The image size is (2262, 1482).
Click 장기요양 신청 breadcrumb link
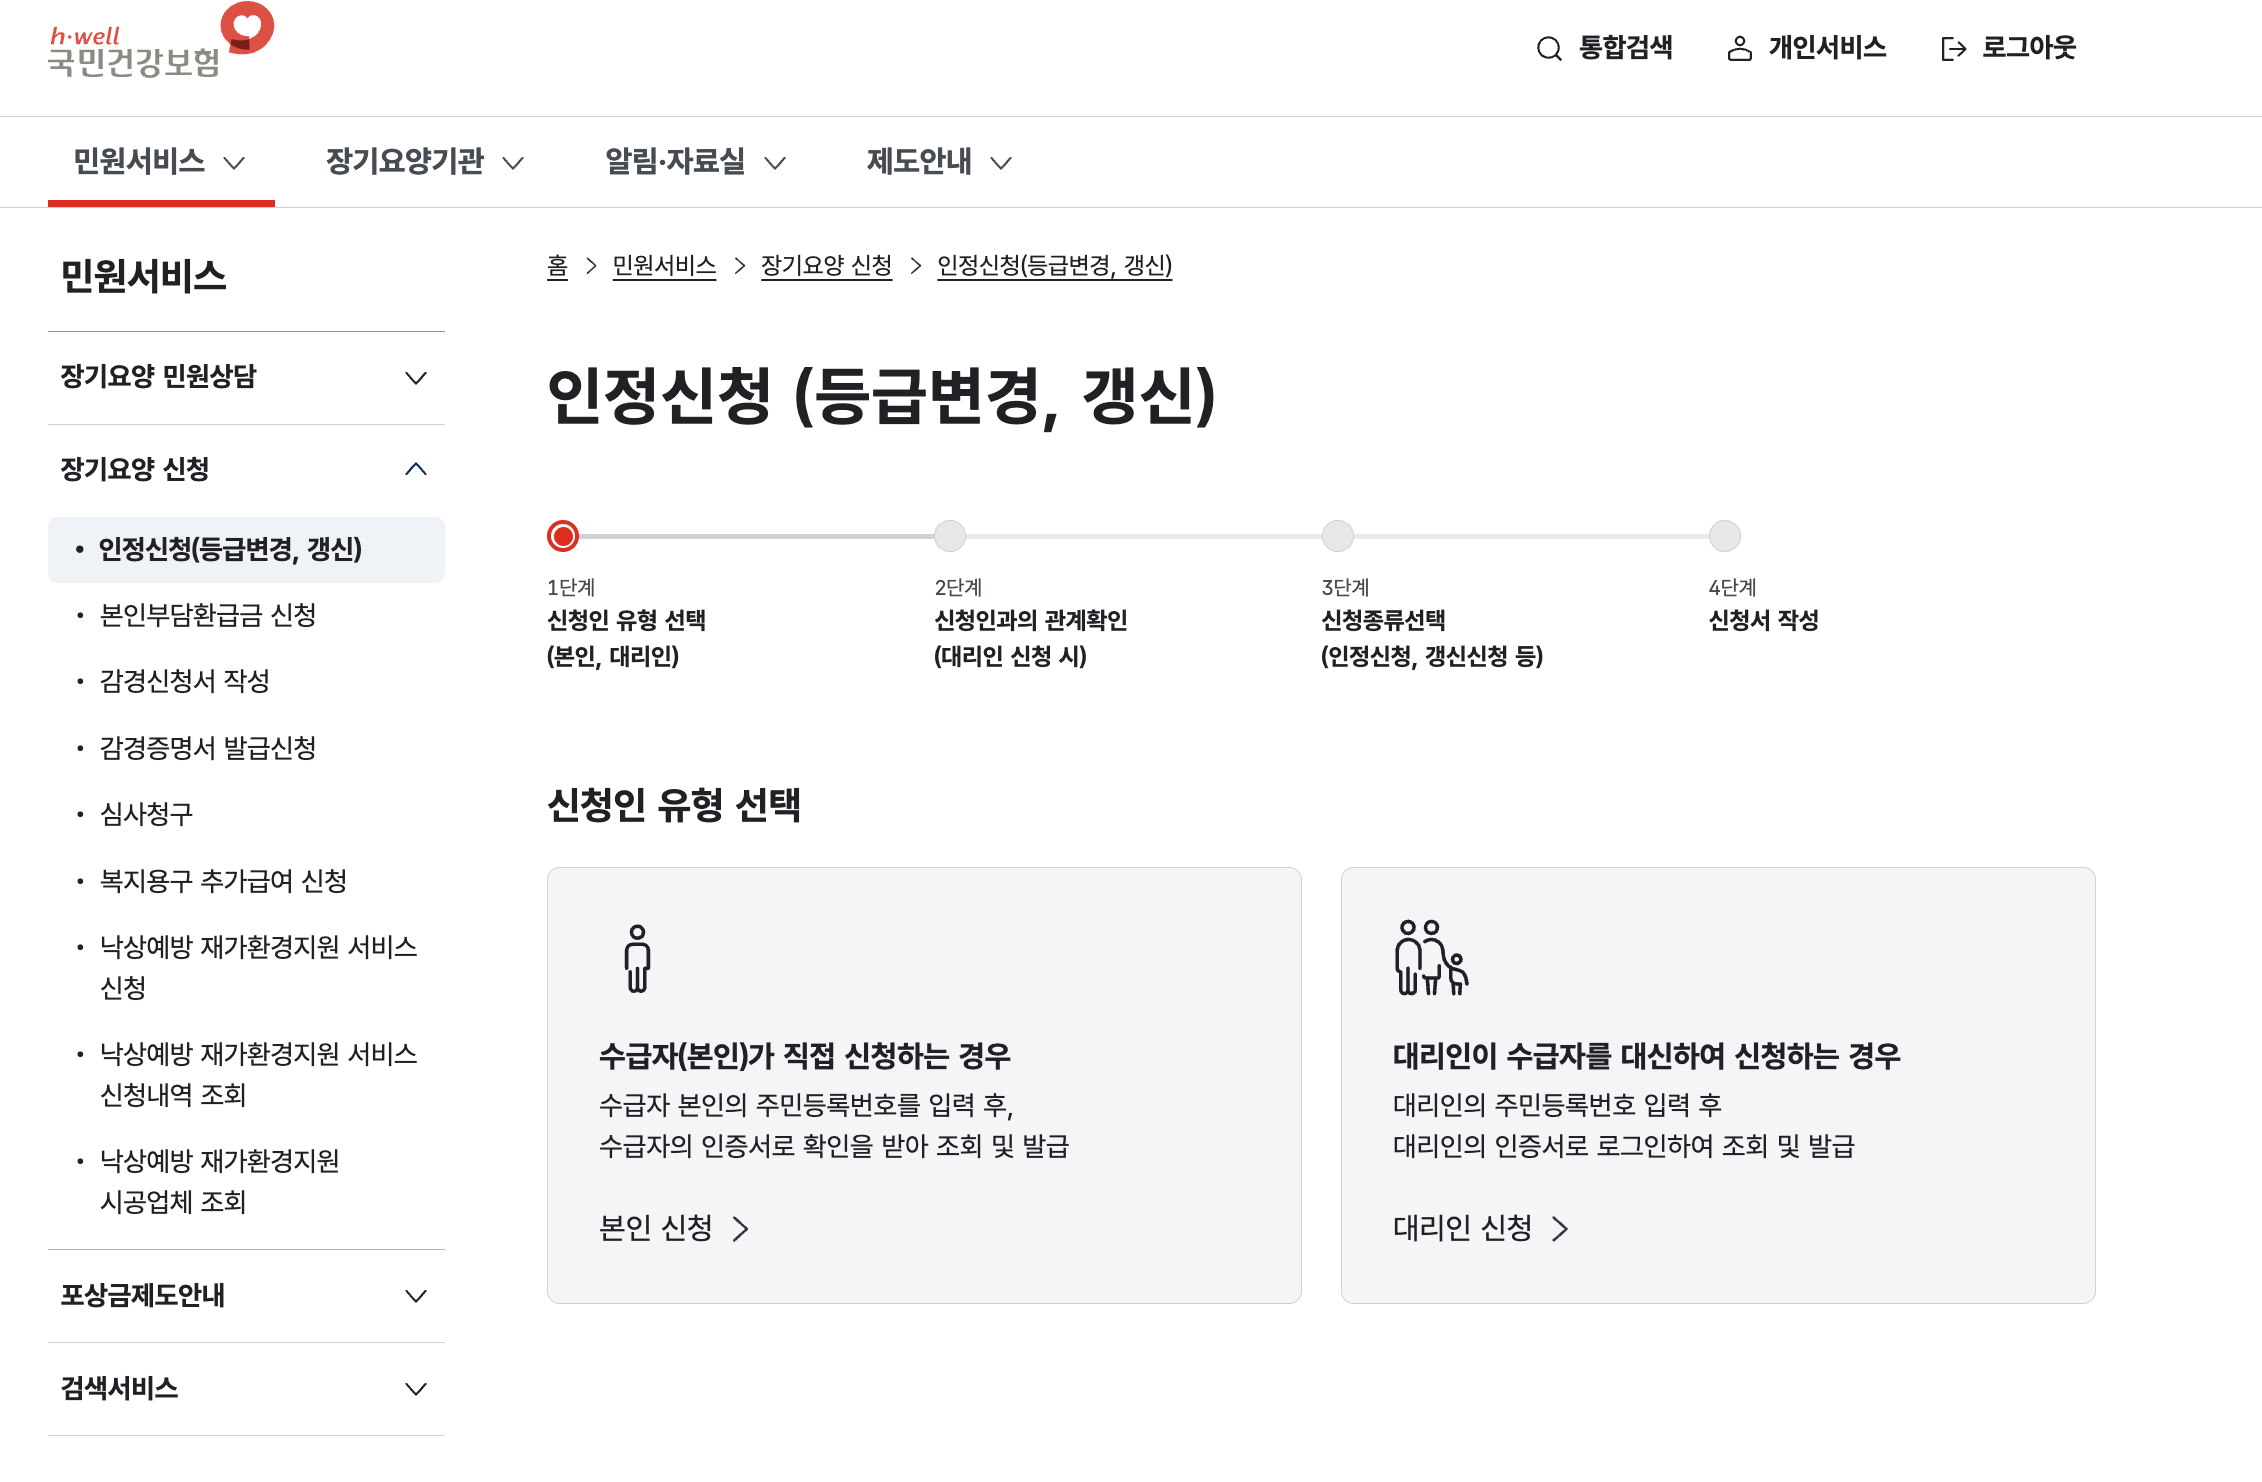pos(826,266)
